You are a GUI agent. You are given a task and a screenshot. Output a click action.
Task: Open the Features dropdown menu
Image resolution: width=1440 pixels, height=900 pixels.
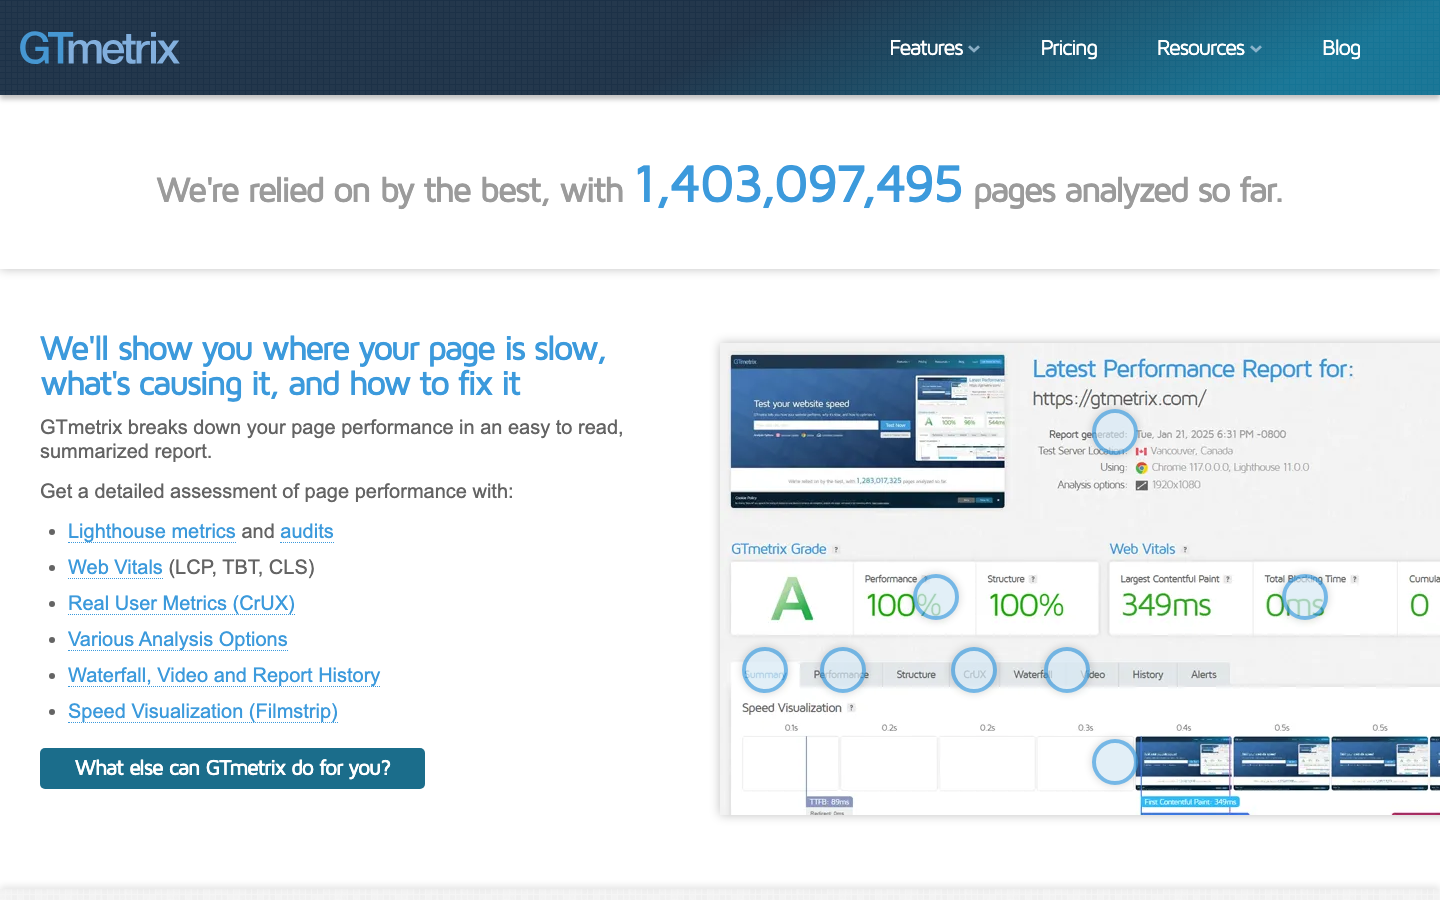[x=934, y=48]
